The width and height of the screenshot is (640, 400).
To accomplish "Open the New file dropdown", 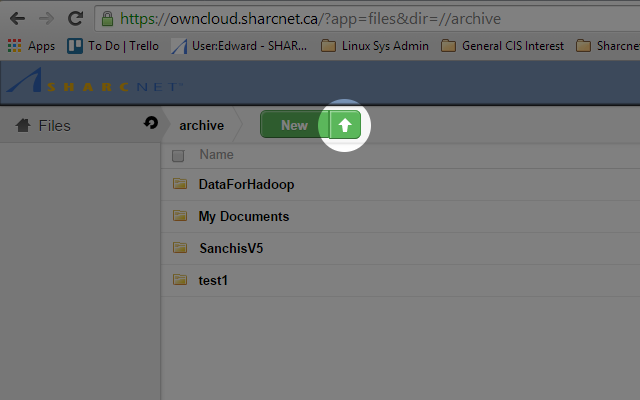I will coord(294,125).
